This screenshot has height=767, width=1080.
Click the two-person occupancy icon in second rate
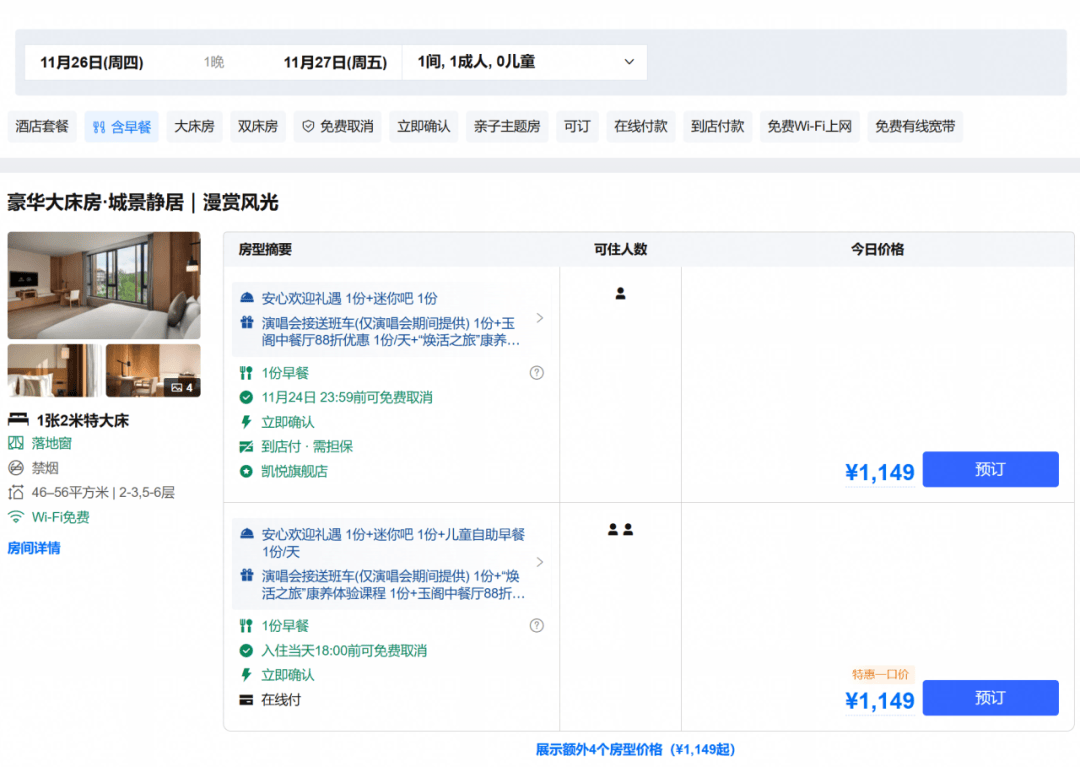(x=621, y=529)
